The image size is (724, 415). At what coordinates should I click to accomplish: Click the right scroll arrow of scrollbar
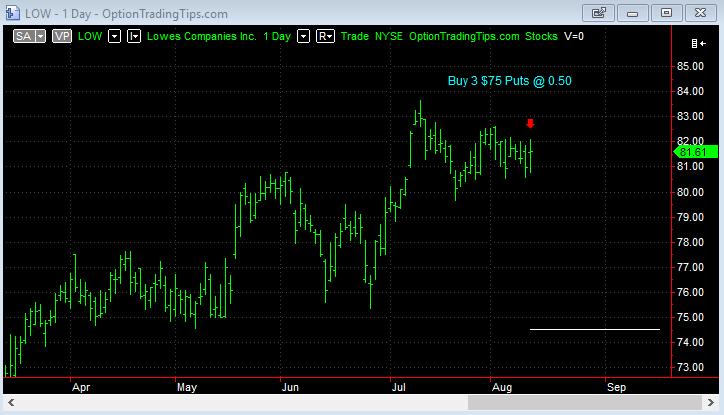(x=711, y=403)
